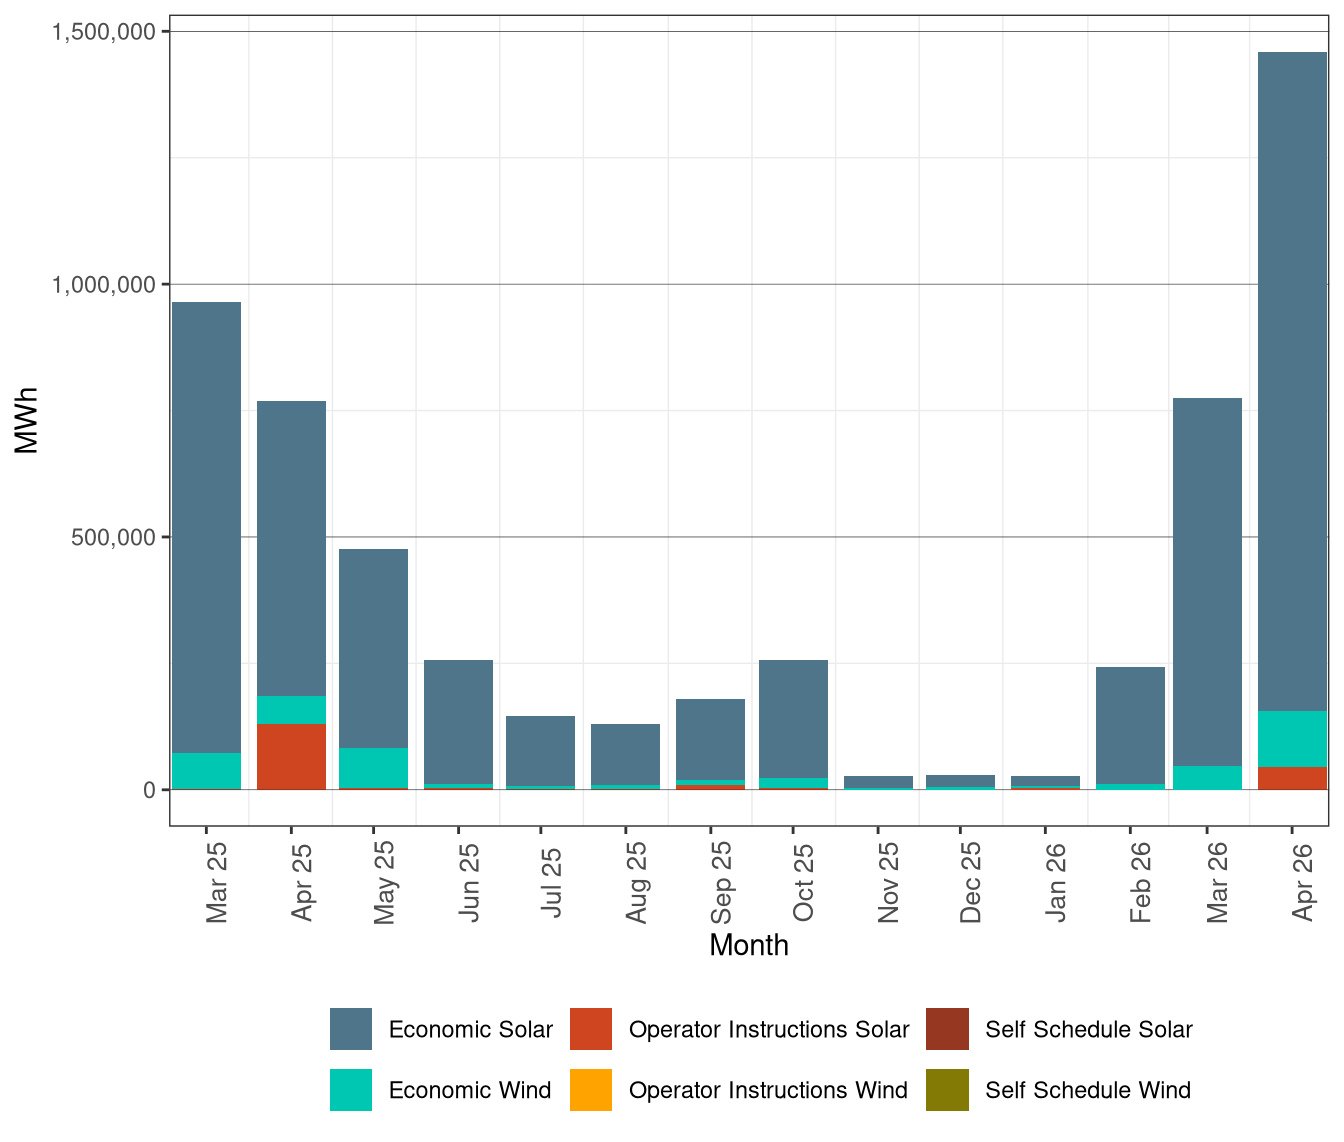Click the Economic Wind segment for Apr 26
Image resolution: width=1344 pixels, height=1142 pixels.
point(1293,739)
